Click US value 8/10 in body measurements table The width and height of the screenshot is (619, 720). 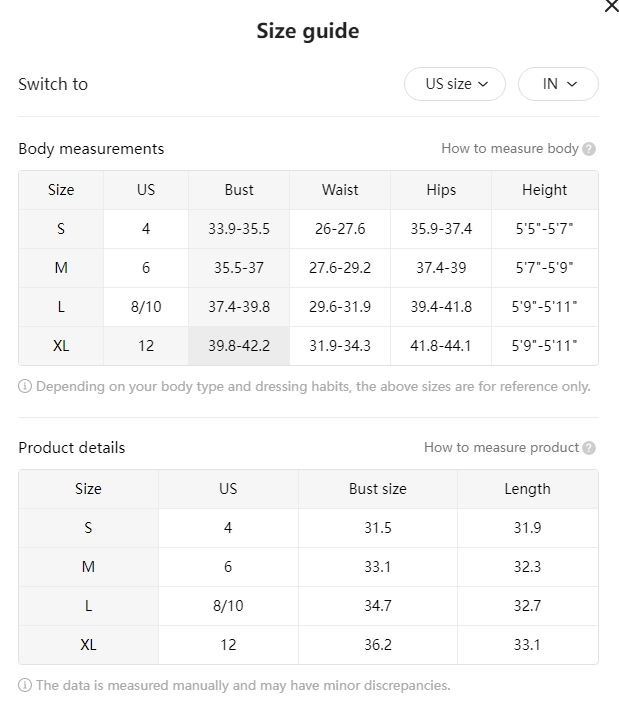pyautogui.click(x=146, y=307)
